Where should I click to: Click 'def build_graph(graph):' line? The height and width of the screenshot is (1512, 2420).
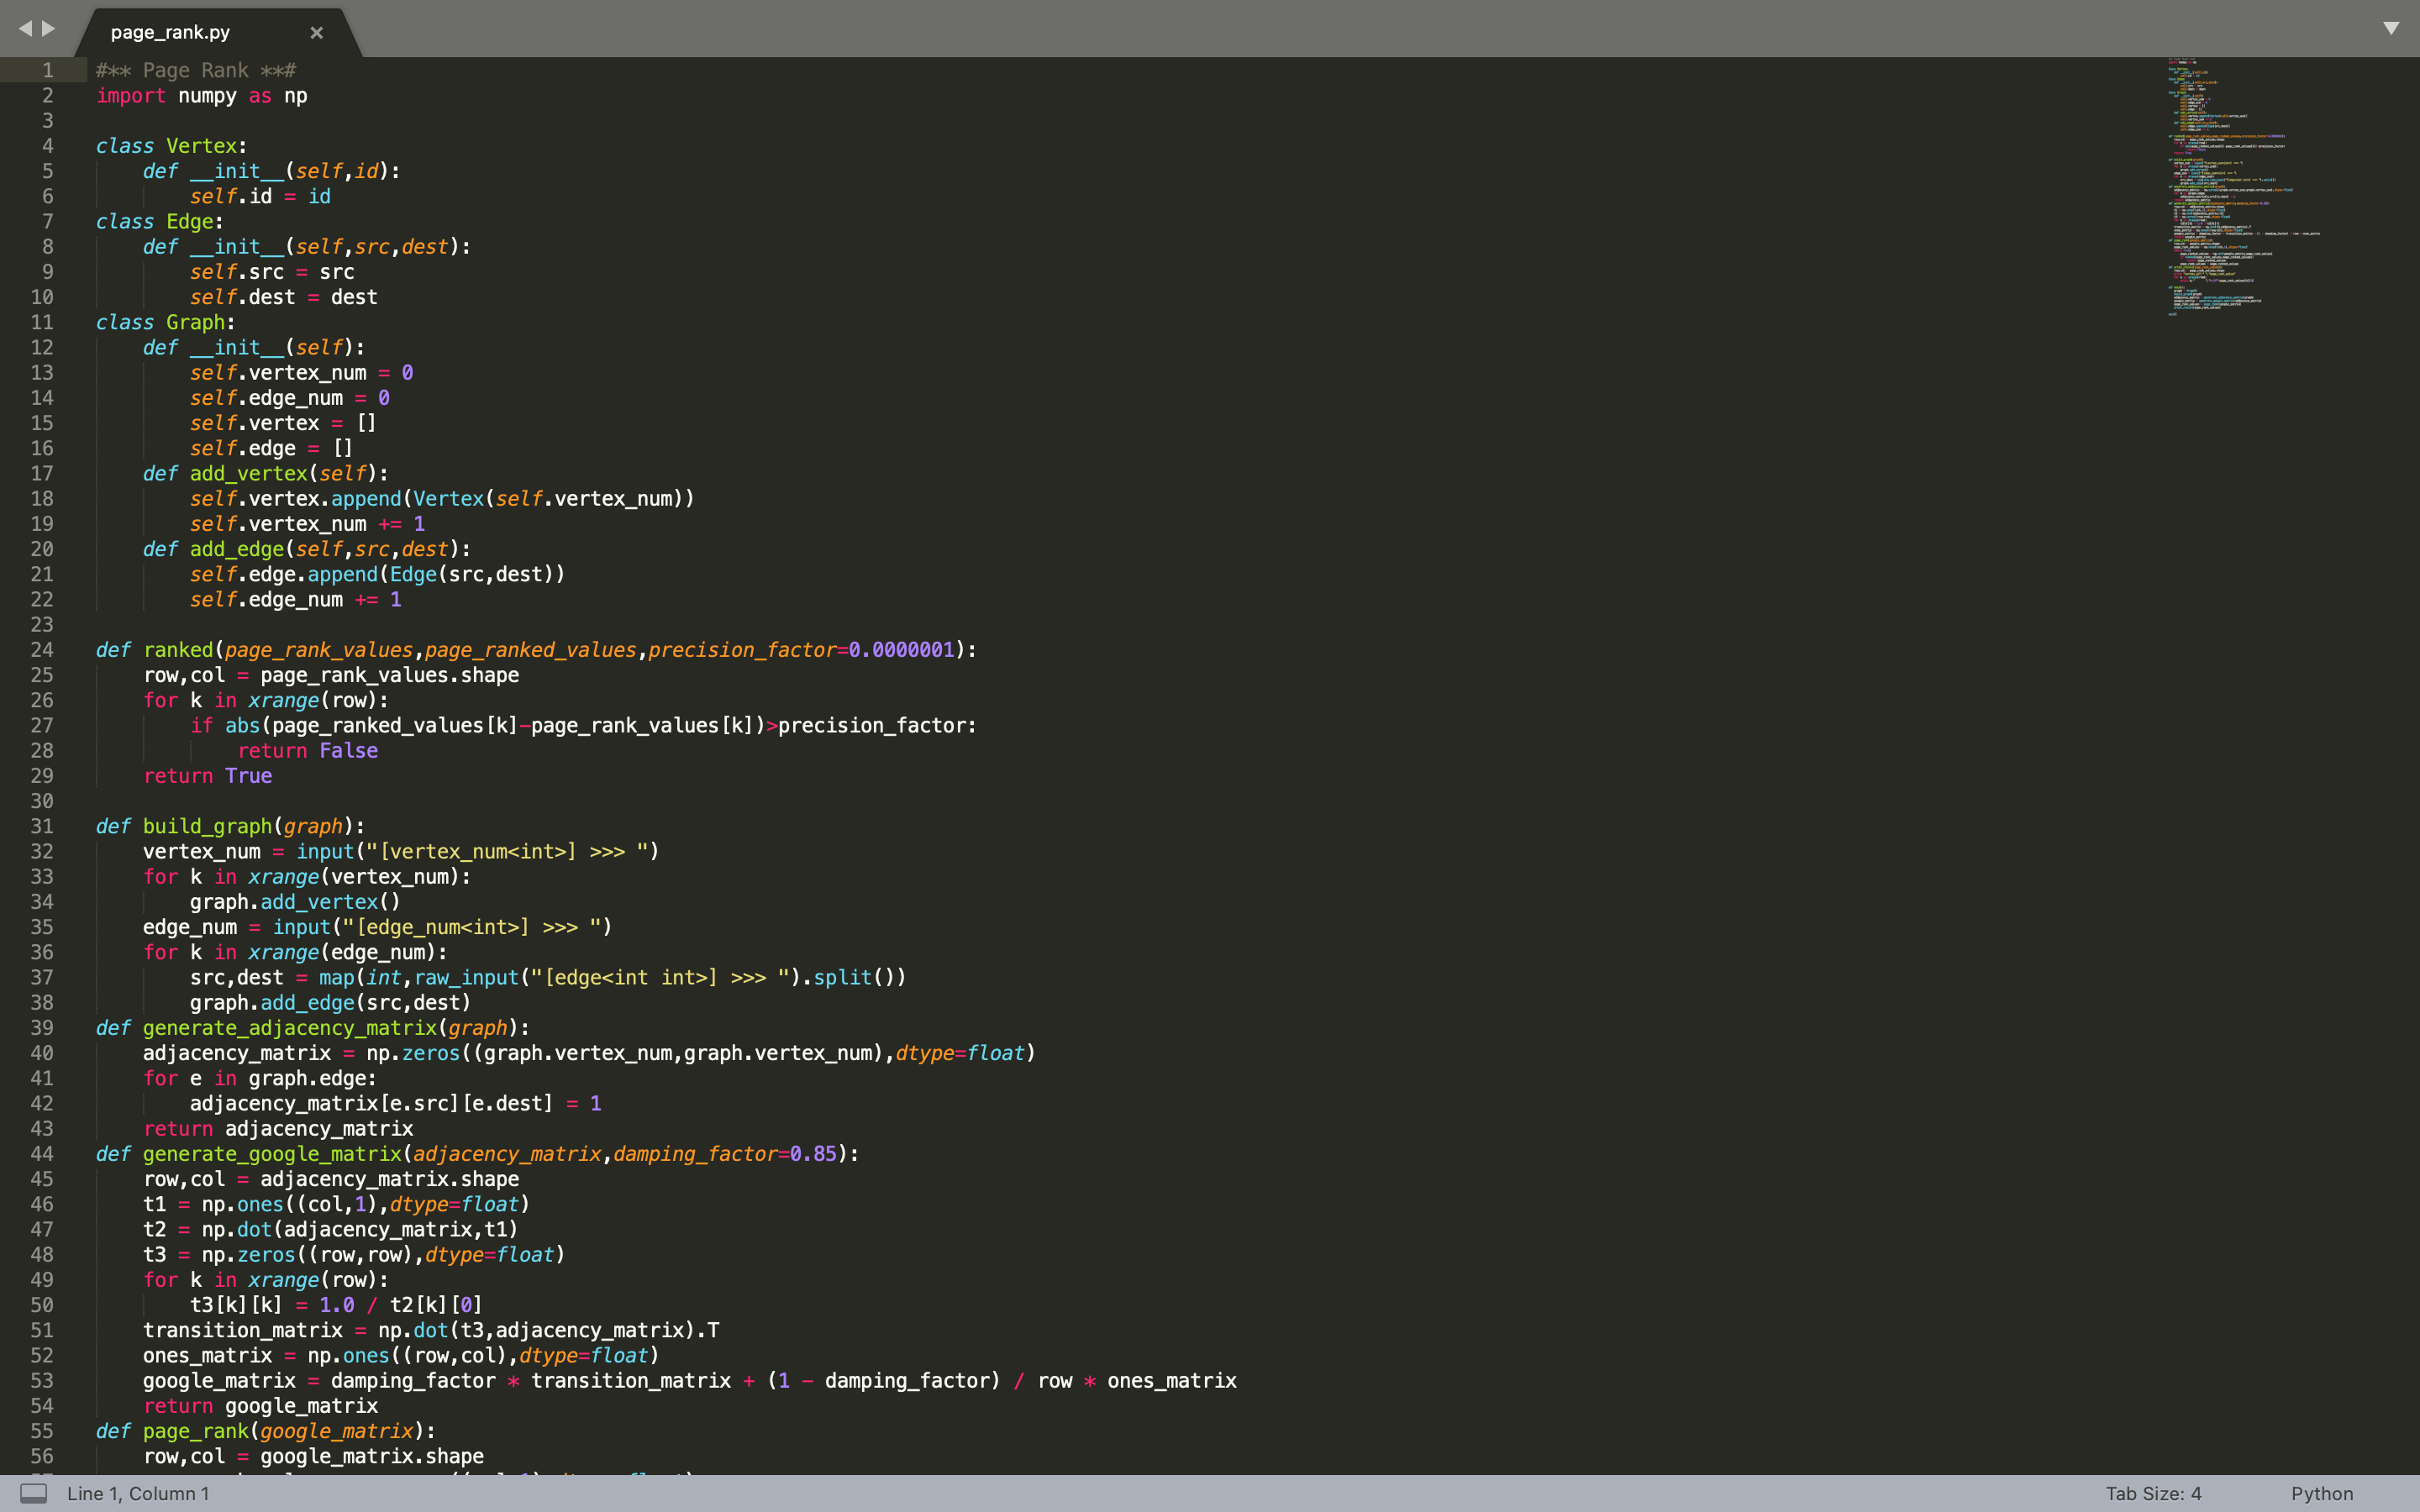(230, 827)
